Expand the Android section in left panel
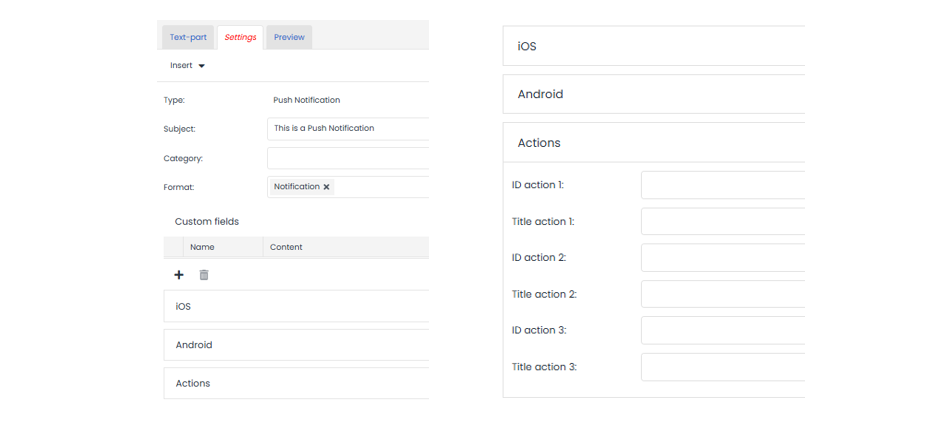Screen dimensions: 939x424 [296, 345]
